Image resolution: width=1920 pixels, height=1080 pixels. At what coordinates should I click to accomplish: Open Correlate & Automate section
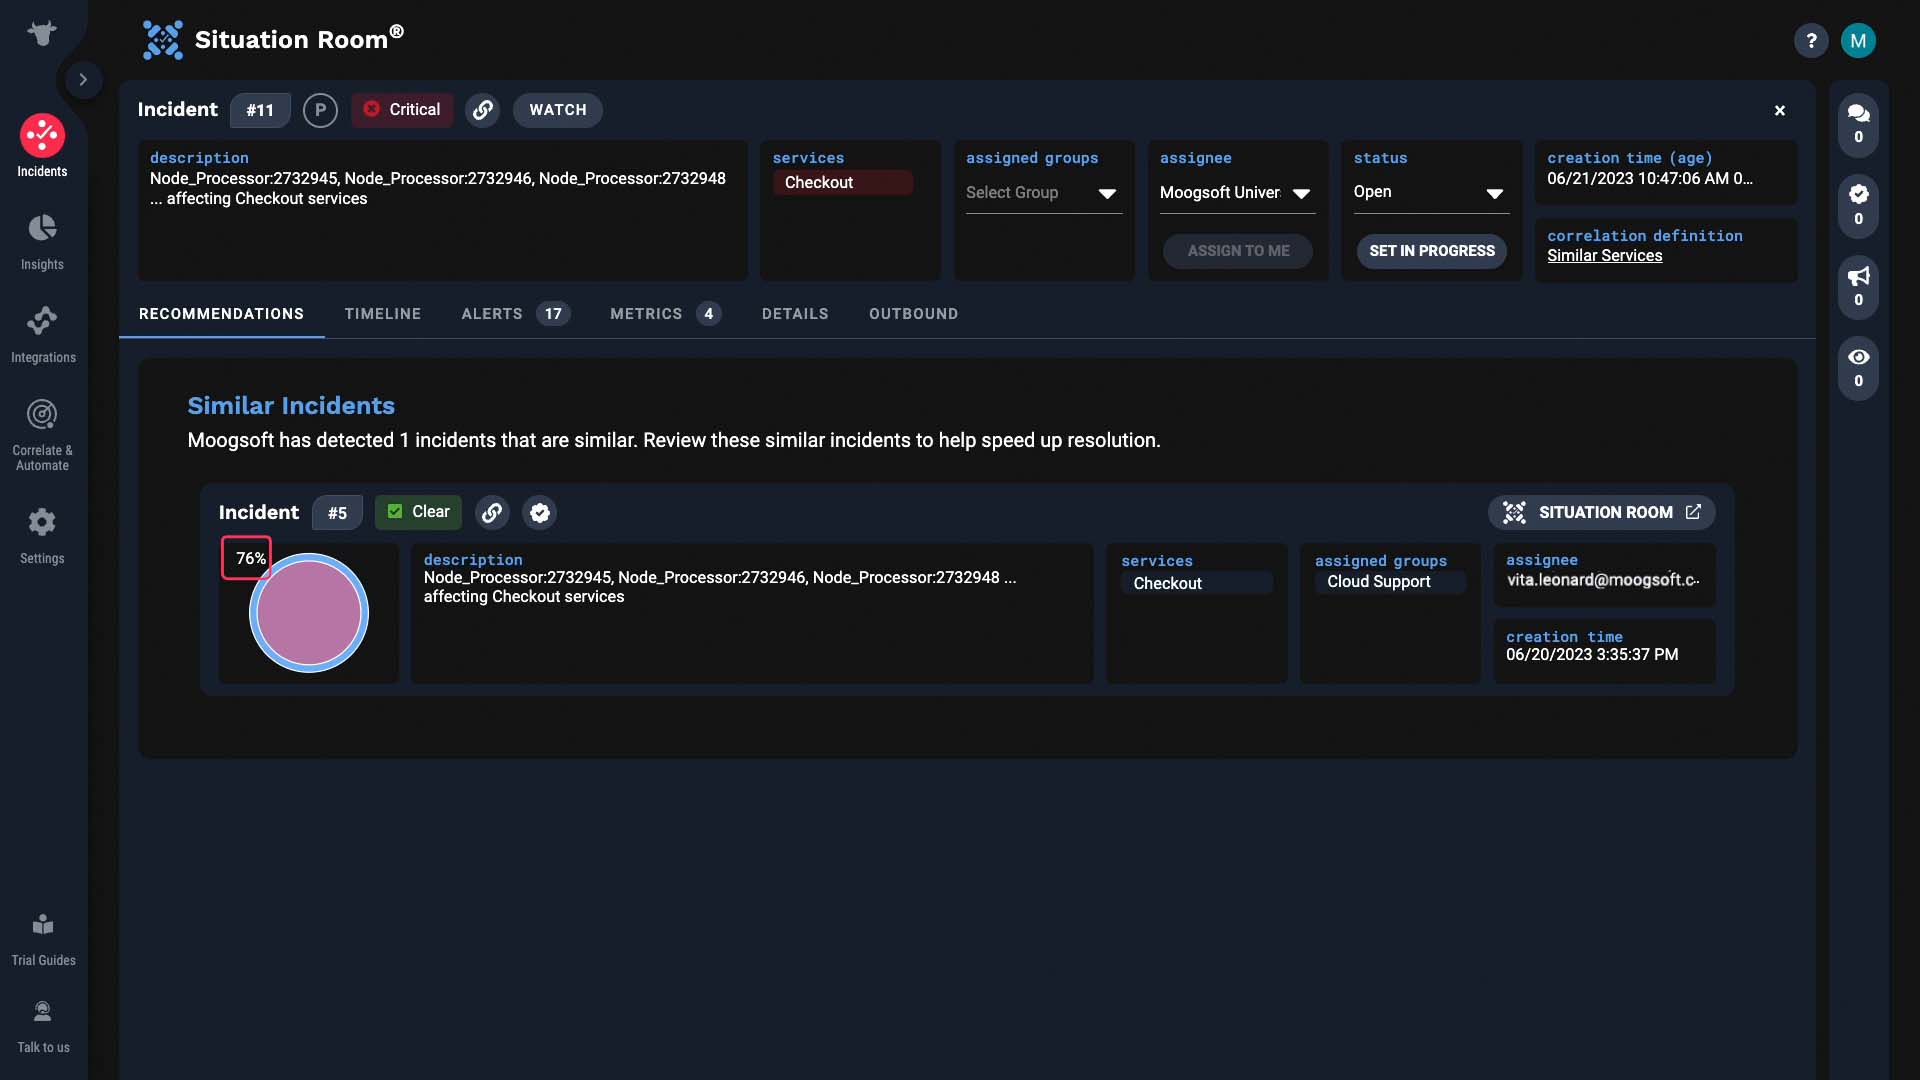click(42, 435)
